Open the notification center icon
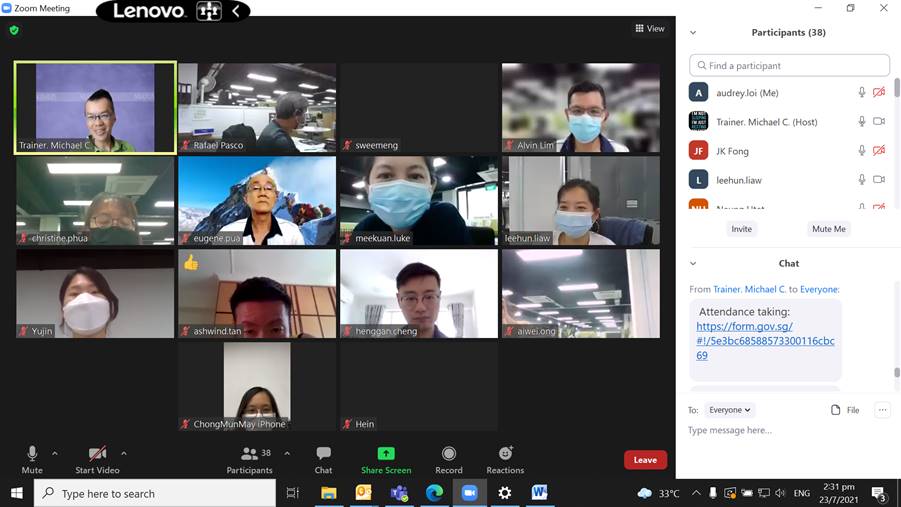This screenshot has width=901, height=507. (879, 493)
